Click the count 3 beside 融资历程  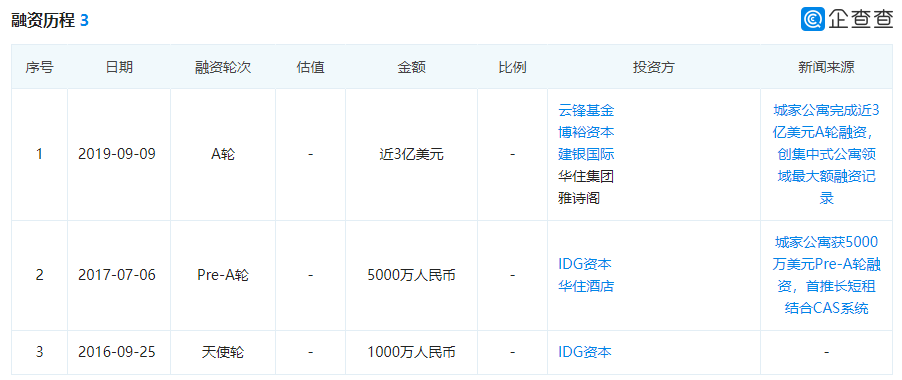click(84, 21)
